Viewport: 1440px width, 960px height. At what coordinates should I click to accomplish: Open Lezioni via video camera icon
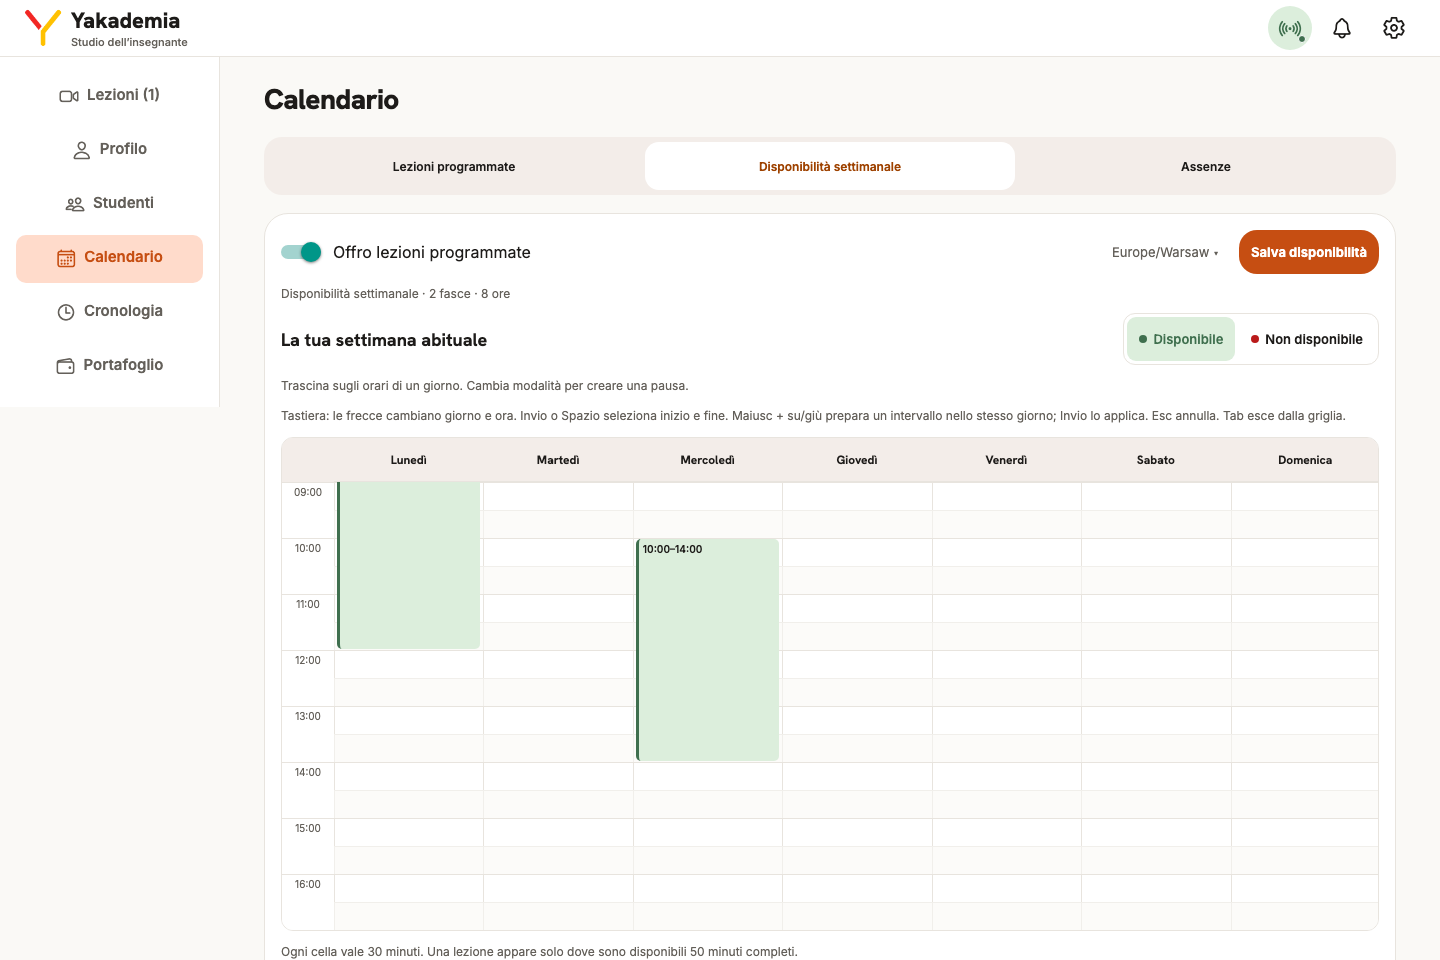(x=69, y=96)
